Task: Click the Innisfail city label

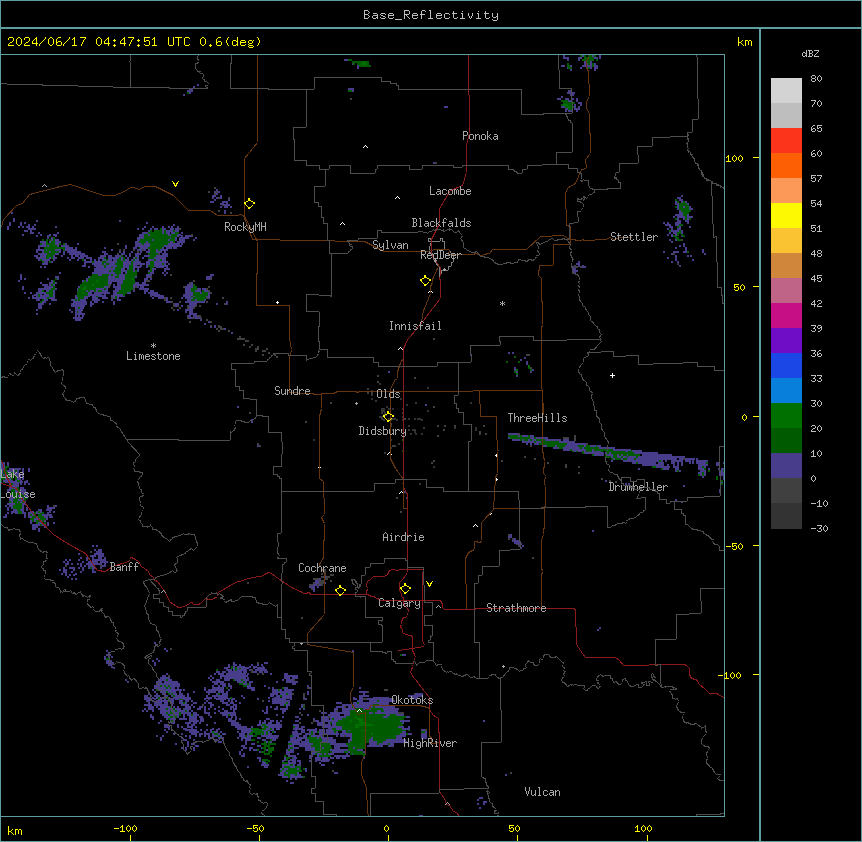Action: tap(415, 326)
